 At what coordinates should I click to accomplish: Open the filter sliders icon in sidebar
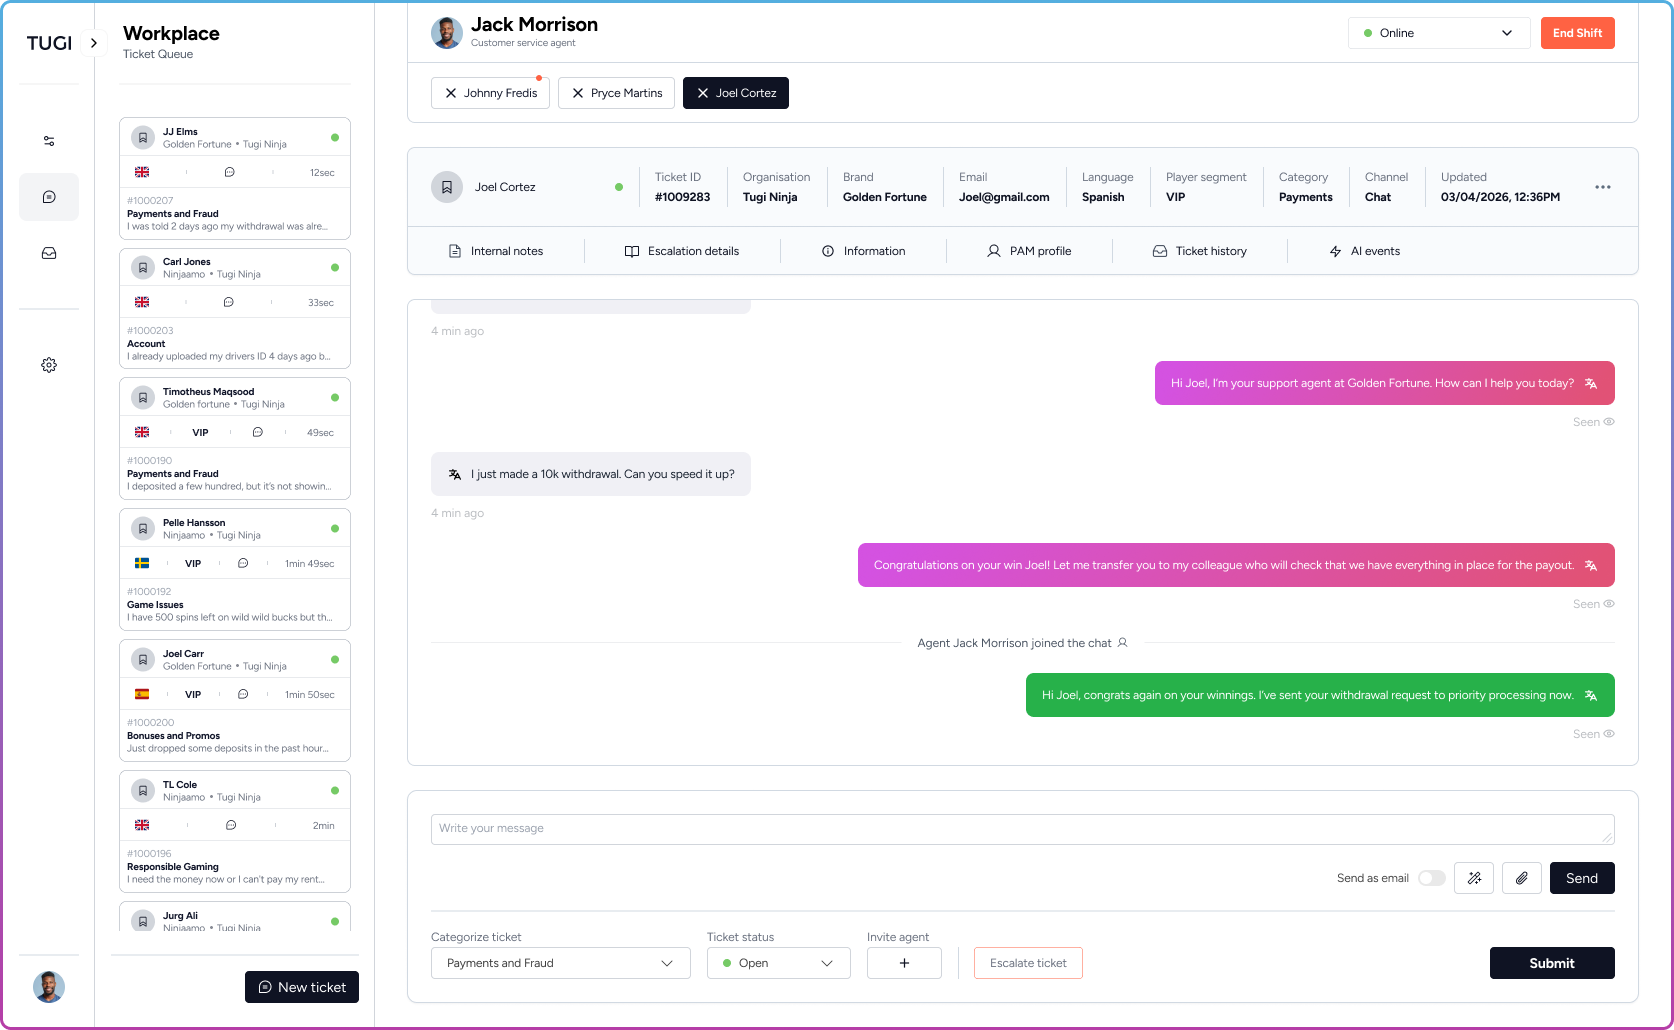49,141
